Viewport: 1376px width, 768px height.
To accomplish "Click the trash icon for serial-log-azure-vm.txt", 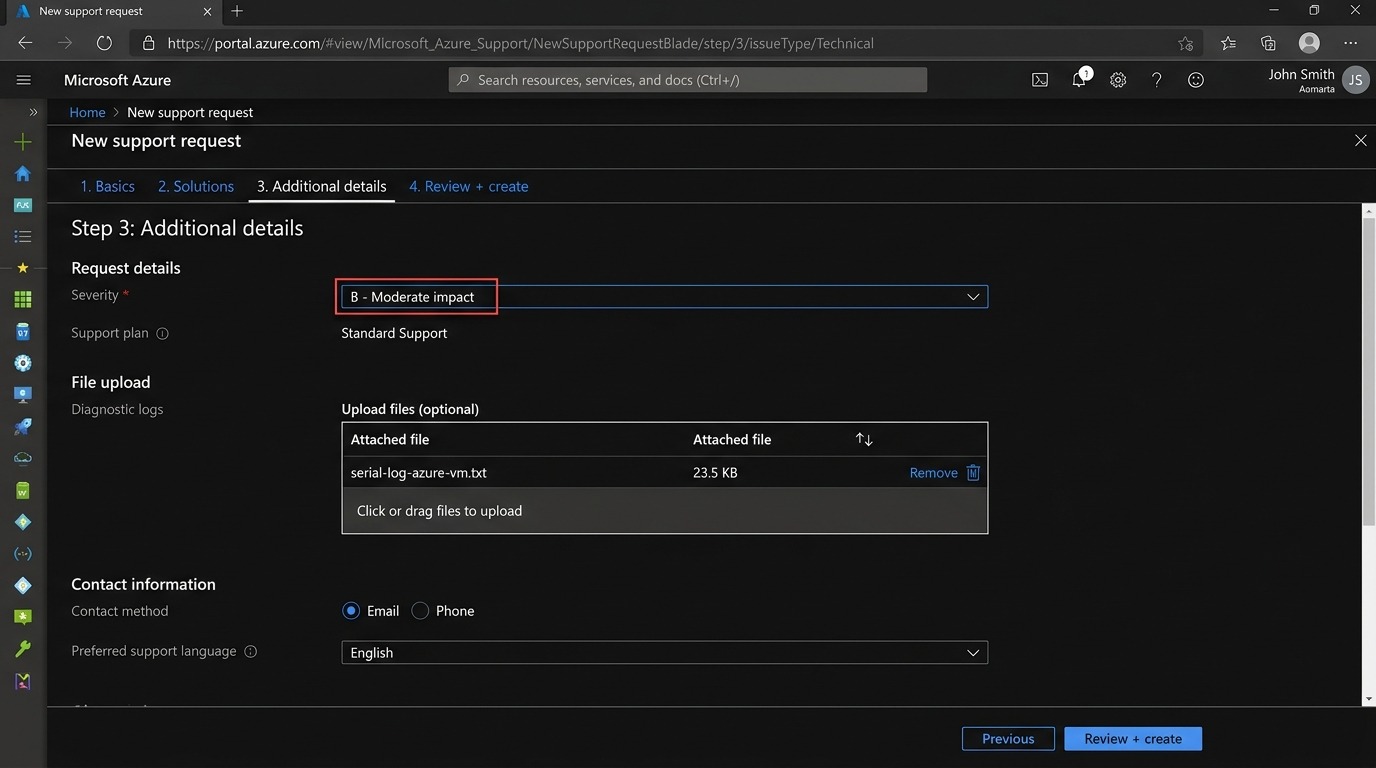I will (973, 472).
